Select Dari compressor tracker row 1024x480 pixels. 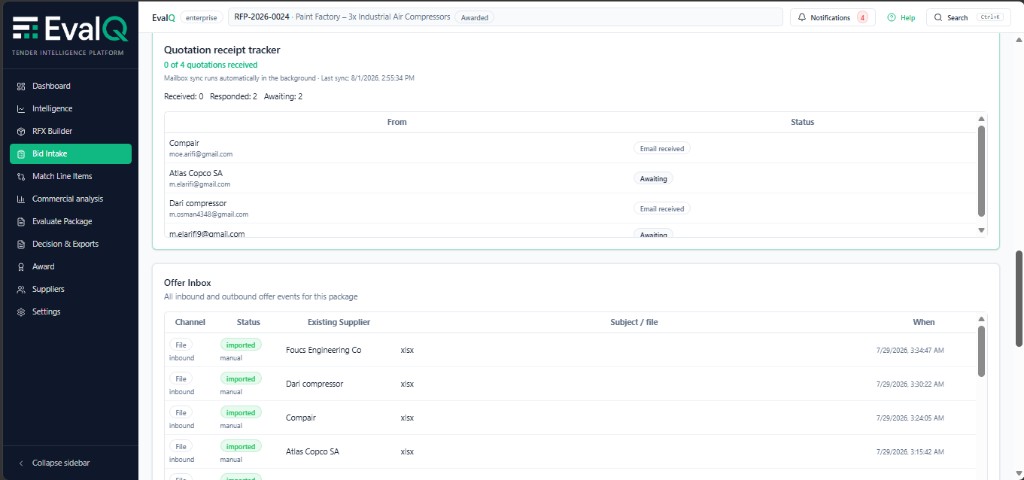coord(571,208)
